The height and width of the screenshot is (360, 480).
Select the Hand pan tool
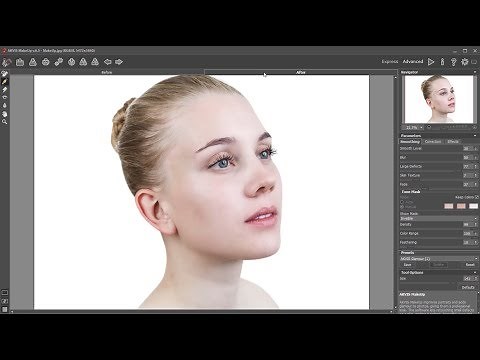5,114
